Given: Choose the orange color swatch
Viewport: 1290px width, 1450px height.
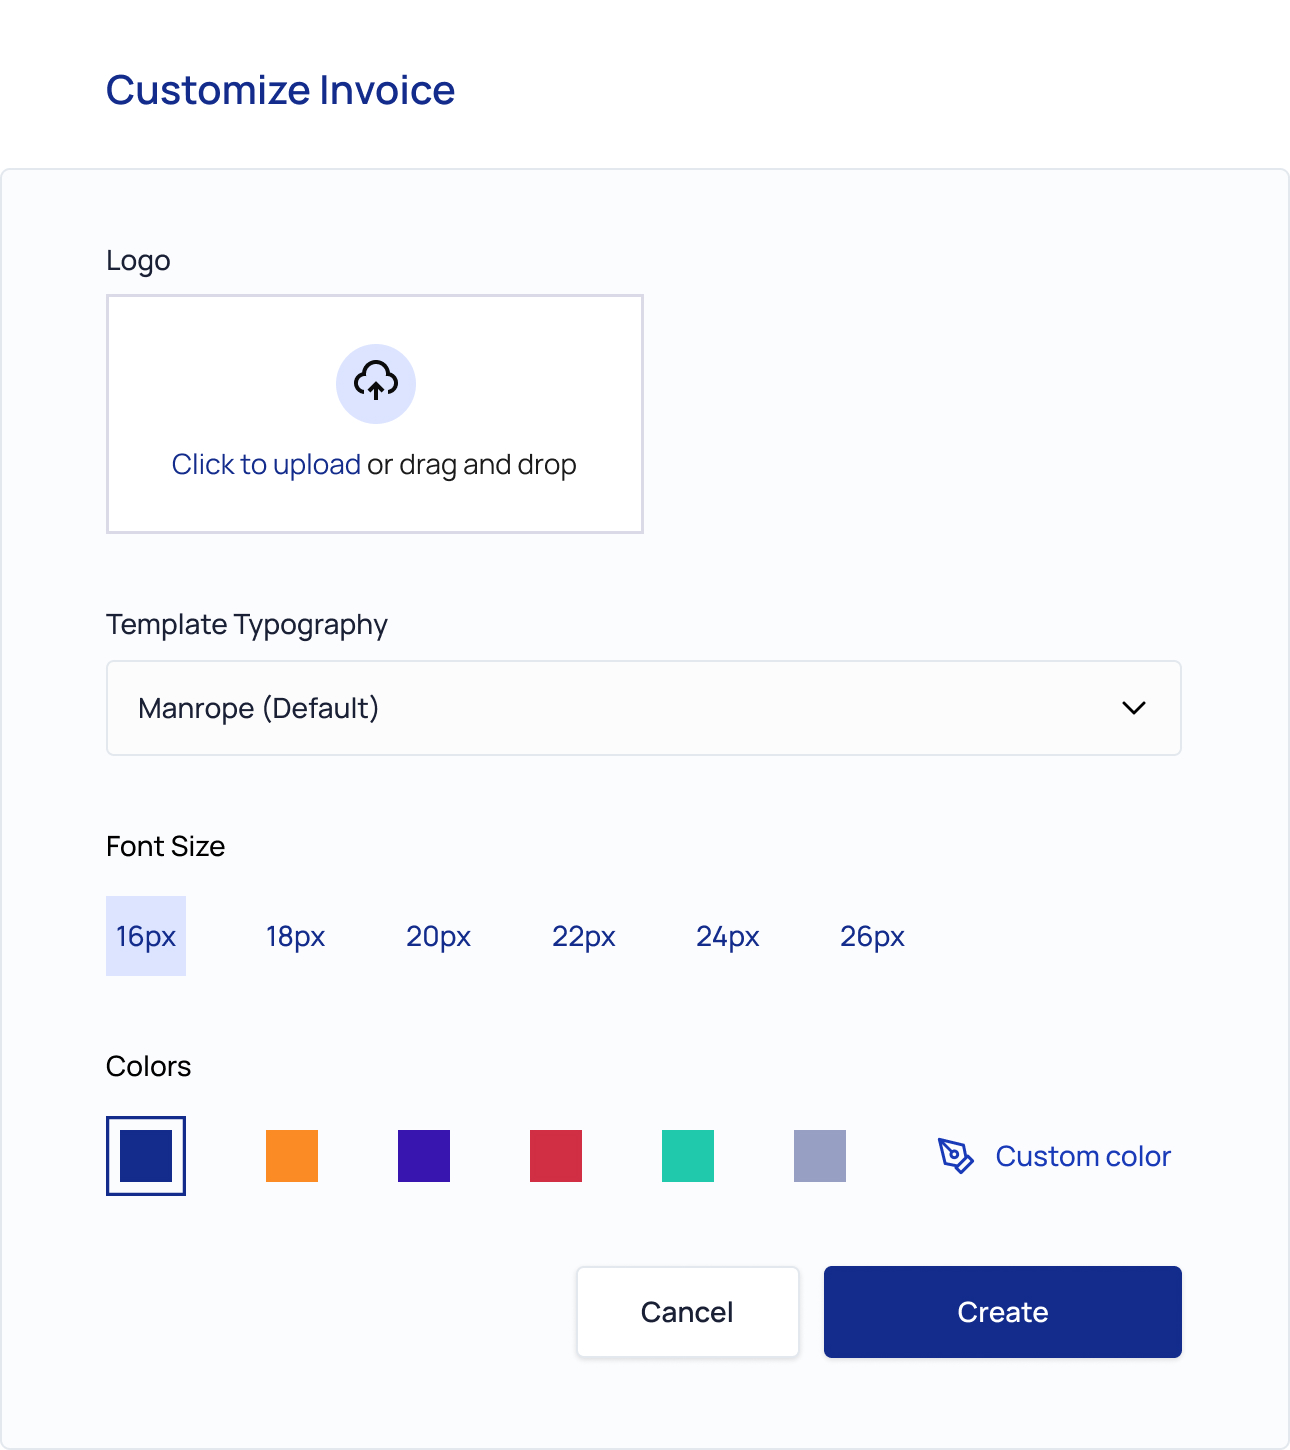Looking at the screenshot, I should [x=292, y=1156].
